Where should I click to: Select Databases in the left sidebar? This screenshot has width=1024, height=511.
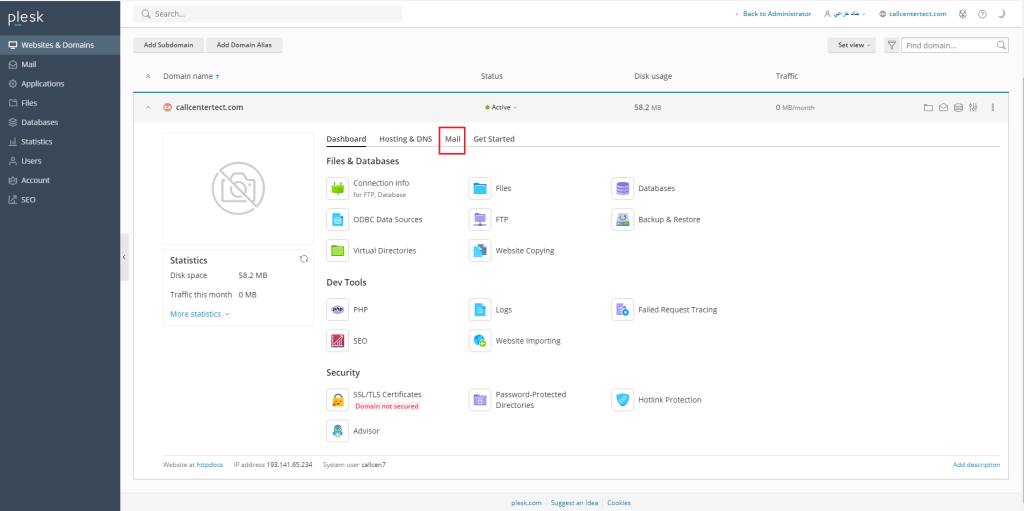40,122
